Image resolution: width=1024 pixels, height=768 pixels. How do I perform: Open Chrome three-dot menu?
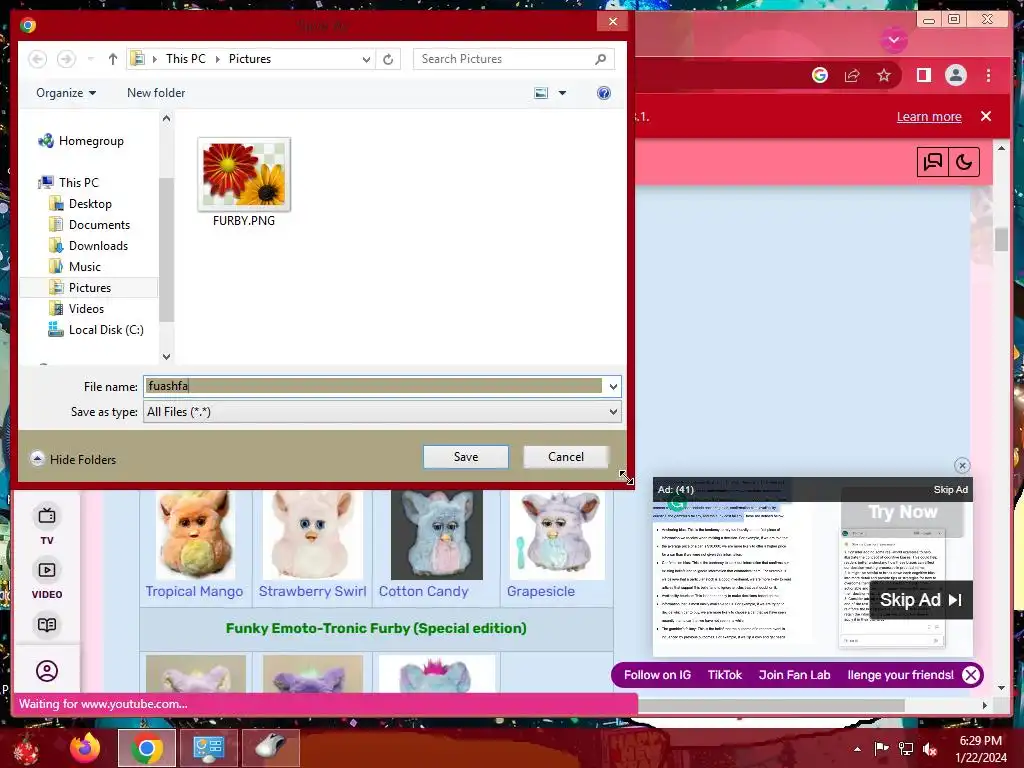988,76
